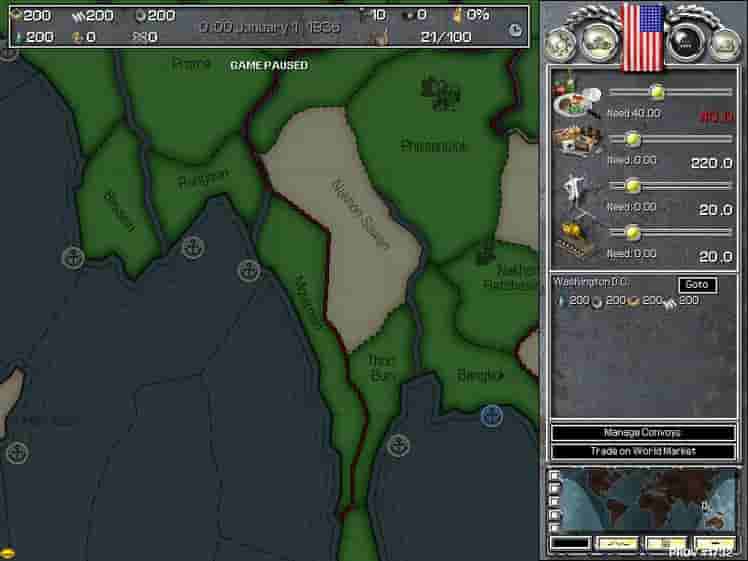Click the yellow-lit machinery icon beside the bottom slider

575,238
